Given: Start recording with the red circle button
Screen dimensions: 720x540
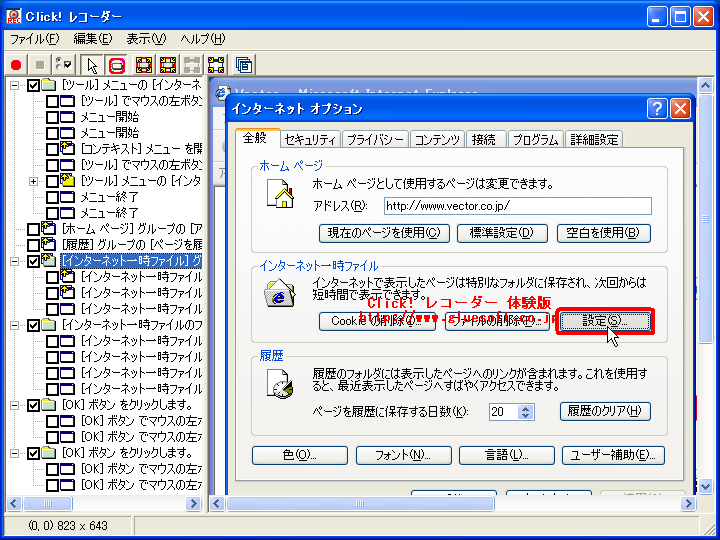Looking at the screenshot, I should (x=17, y=65).
